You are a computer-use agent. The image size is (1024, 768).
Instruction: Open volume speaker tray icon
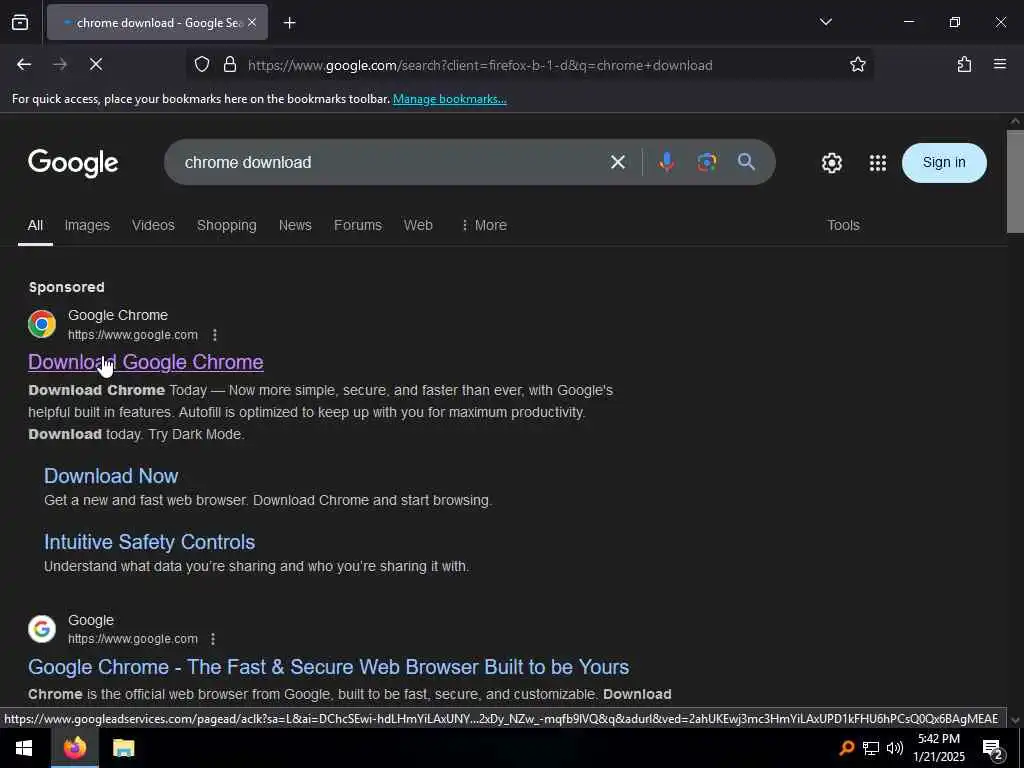pyautogui.click(x=895, y=748)
